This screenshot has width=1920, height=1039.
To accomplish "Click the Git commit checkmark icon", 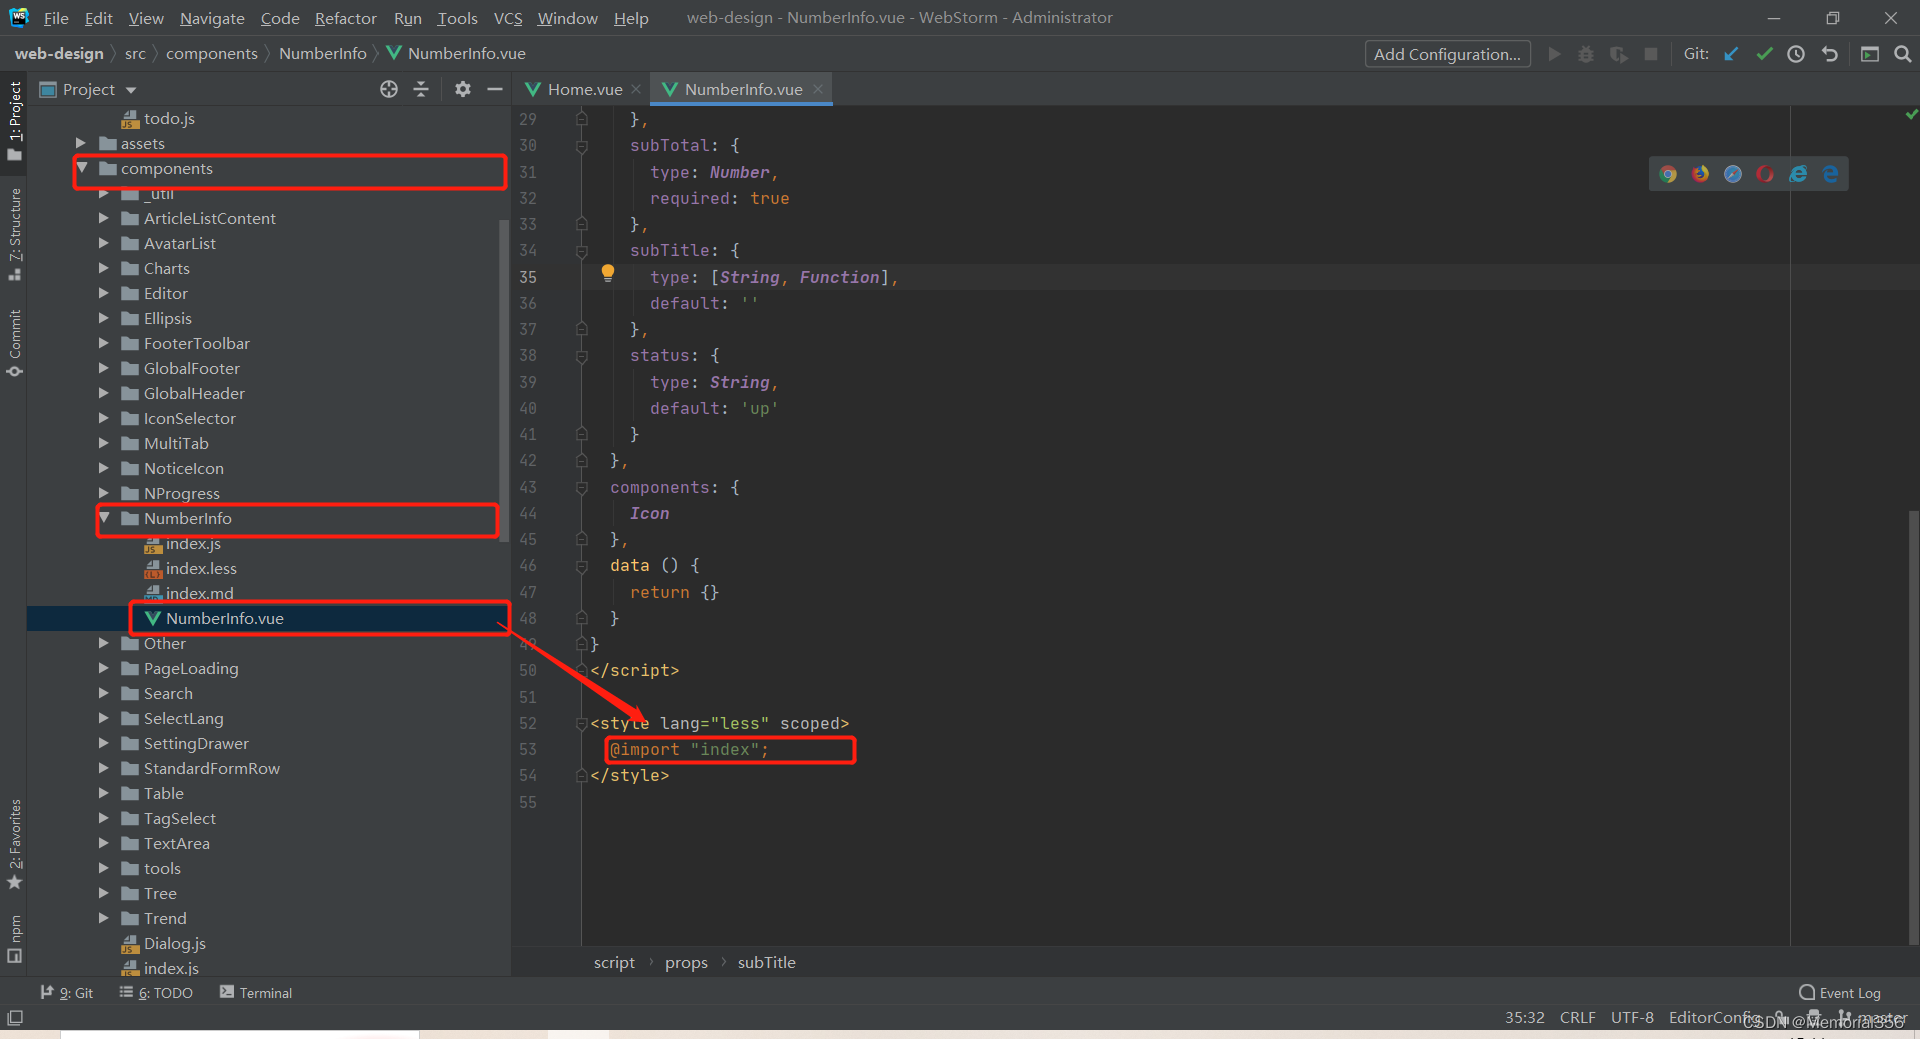I will [1764, 54].
